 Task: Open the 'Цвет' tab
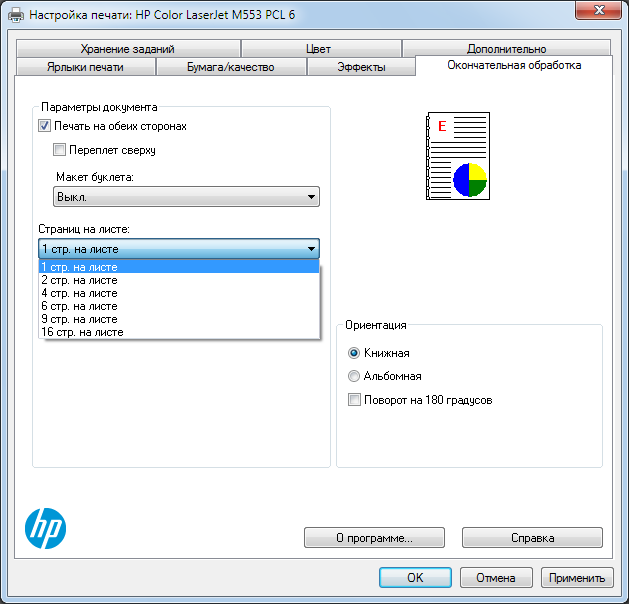click(x=319, y=49)
